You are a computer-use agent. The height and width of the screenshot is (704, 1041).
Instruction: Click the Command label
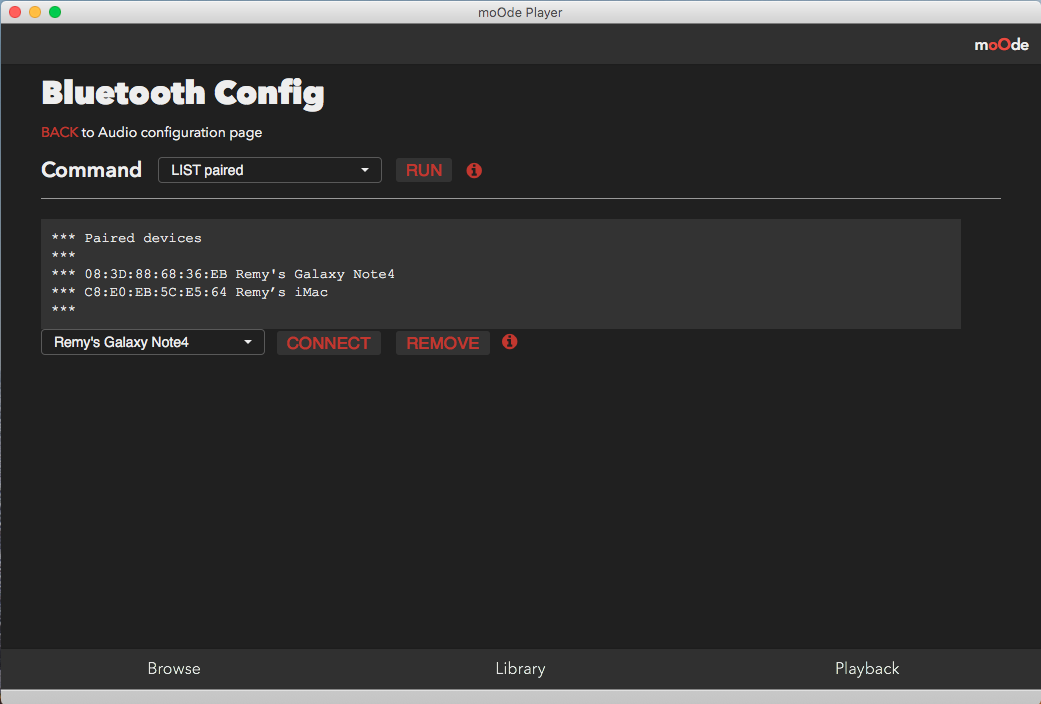pos(92,169)
